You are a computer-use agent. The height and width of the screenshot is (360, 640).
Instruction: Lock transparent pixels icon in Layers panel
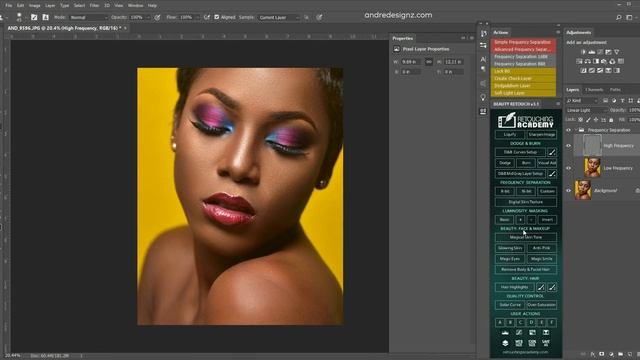580,120
